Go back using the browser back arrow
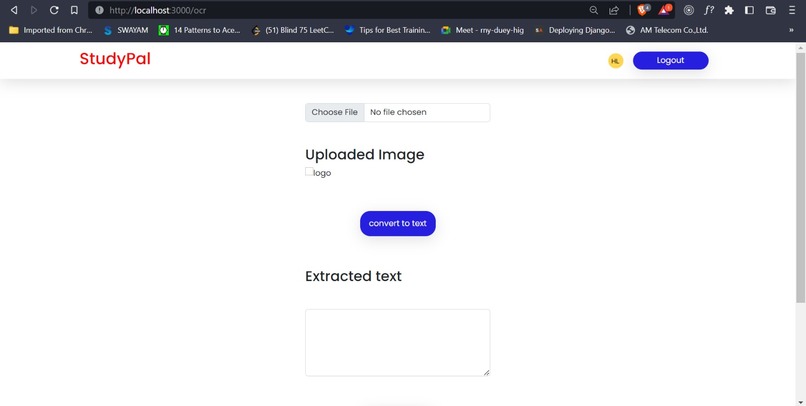Viewport: 806px width, 406px height. pos(14,10)
